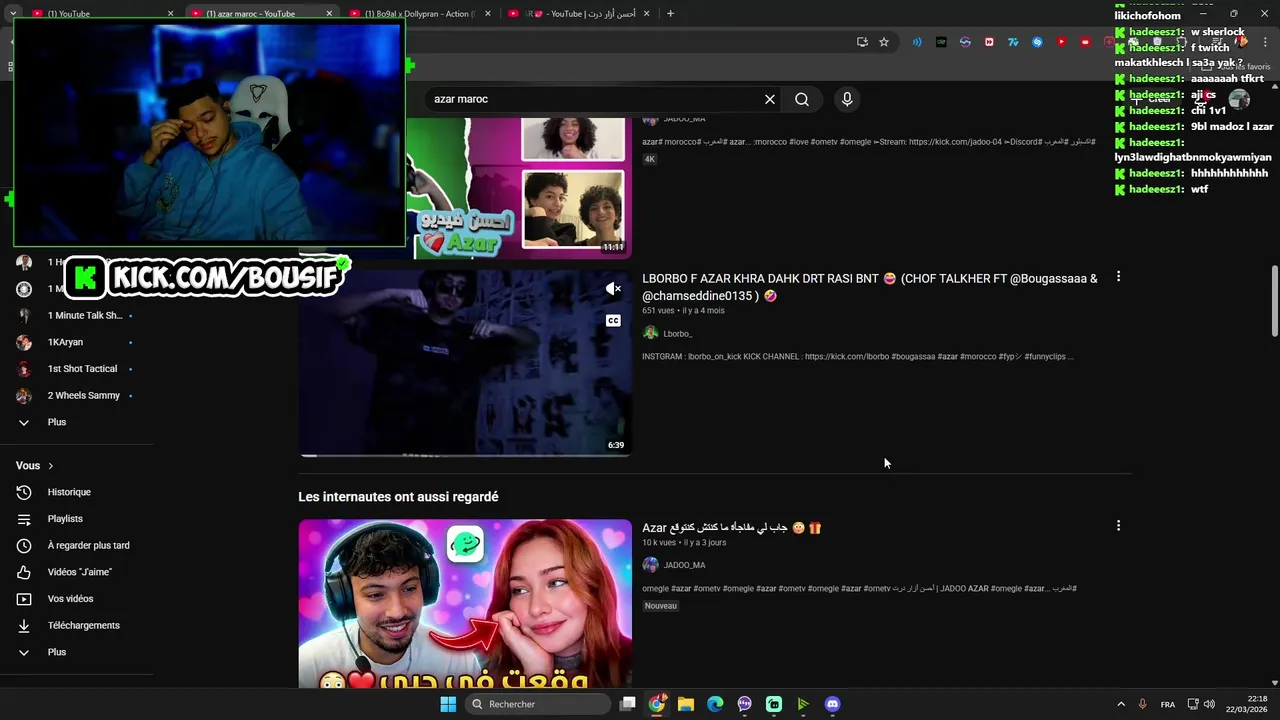Open the '1st Shot Tactical' subscription
The image size is (1280, 720).
click(80, 369)
